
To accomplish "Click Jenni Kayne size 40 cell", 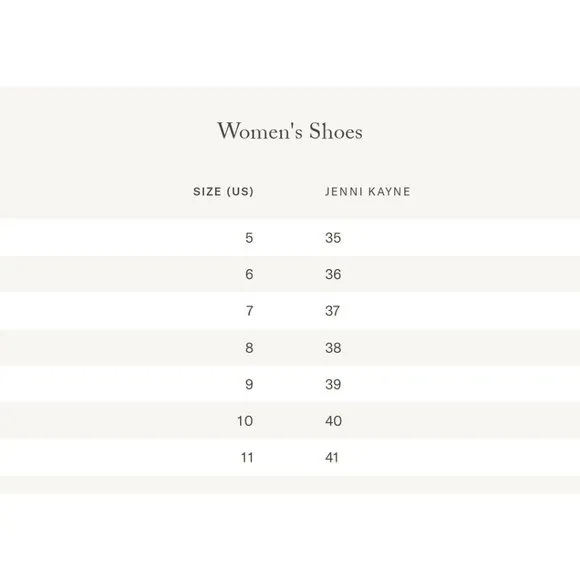I will pyautogui.click(x=334, y=421).
